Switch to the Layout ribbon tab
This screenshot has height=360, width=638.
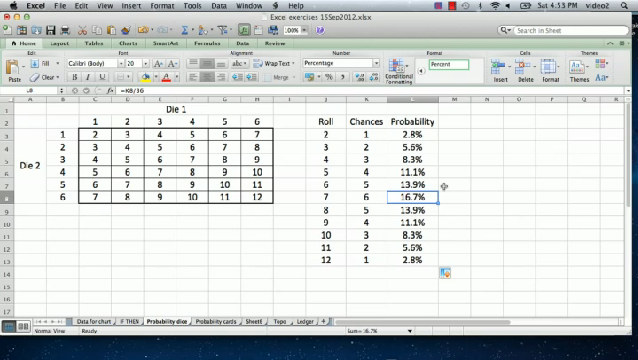click(59, 43)
